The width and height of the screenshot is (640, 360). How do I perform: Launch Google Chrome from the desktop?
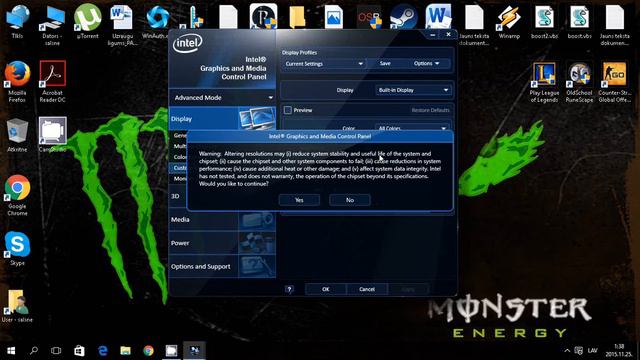[x=17, y=195]
